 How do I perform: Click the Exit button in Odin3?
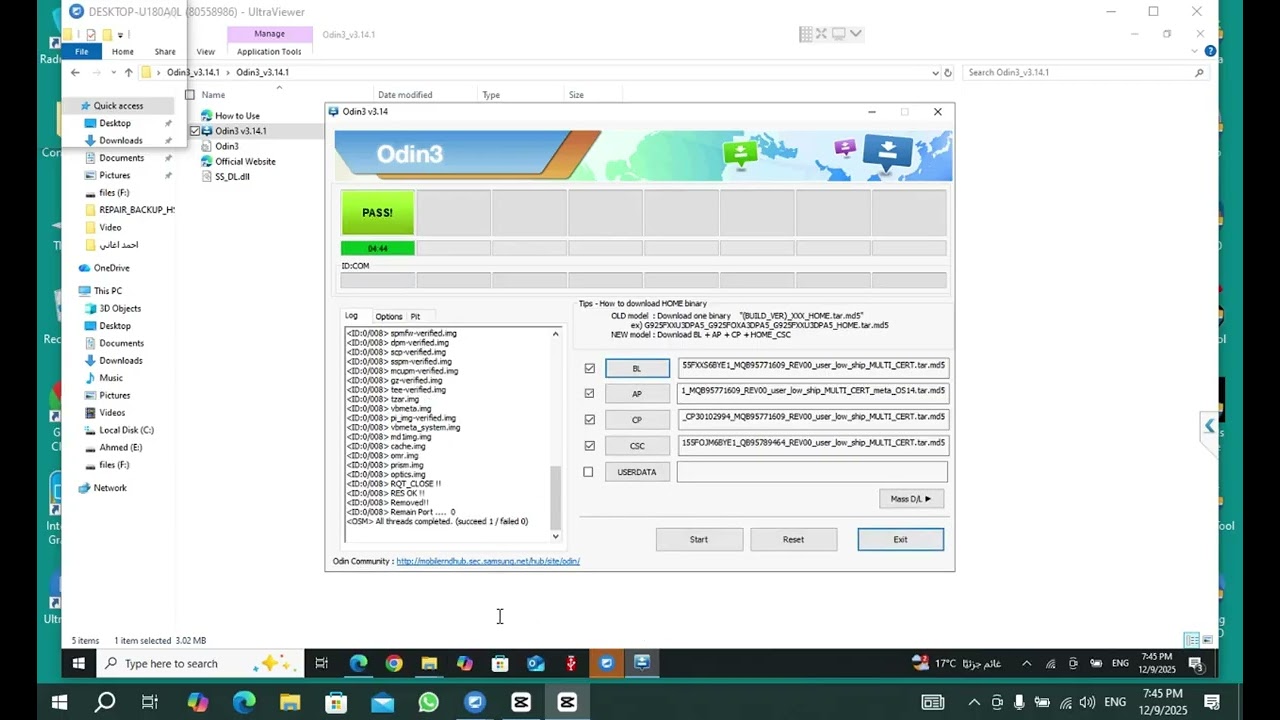[x=900, y=540]
